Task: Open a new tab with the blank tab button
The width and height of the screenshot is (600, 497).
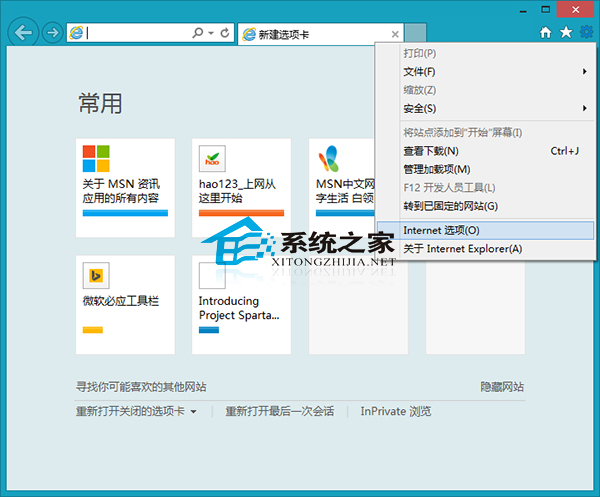Action: point(416,33)
